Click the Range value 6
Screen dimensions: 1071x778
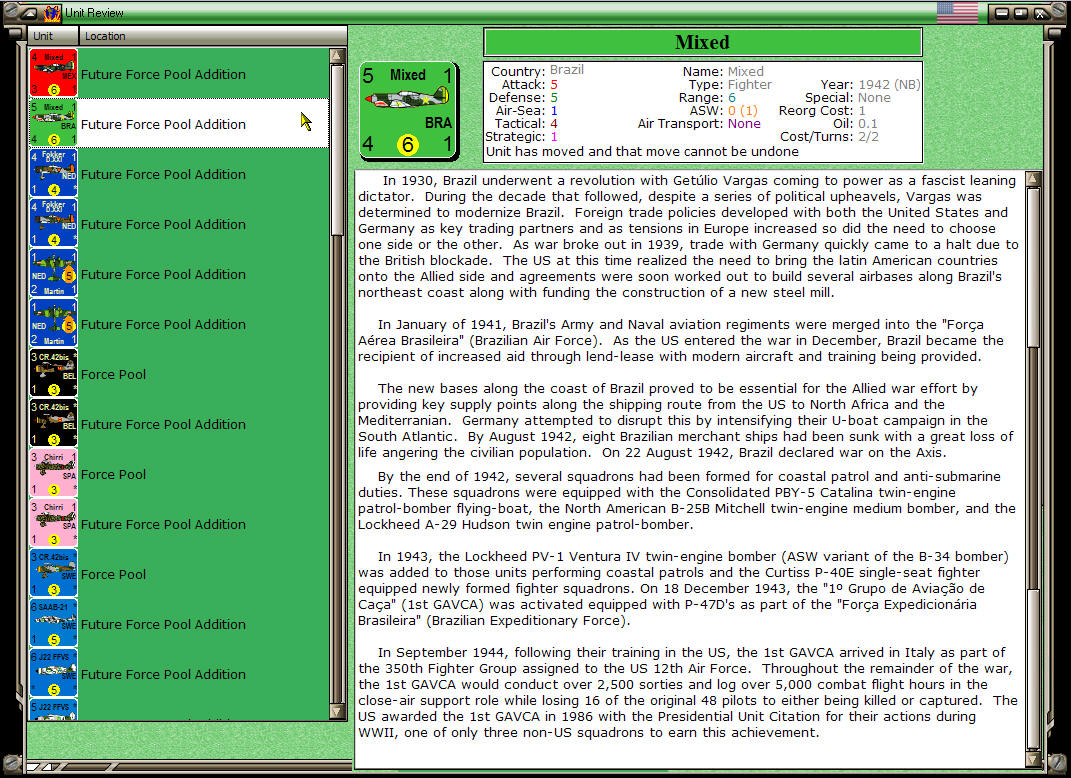732,98
